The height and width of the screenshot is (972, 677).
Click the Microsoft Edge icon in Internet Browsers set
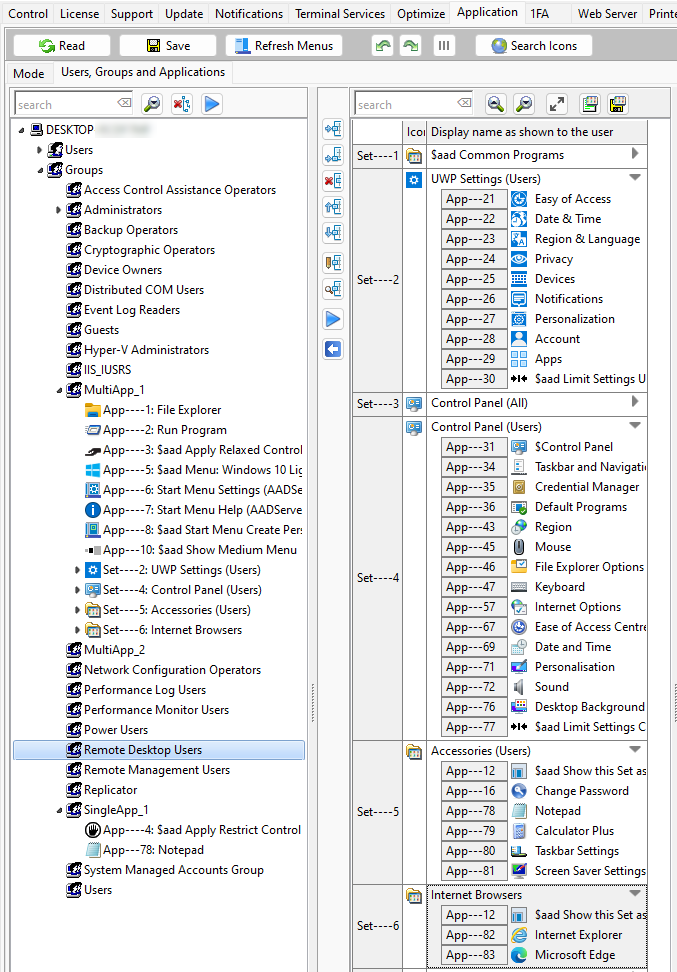(518, 955)
